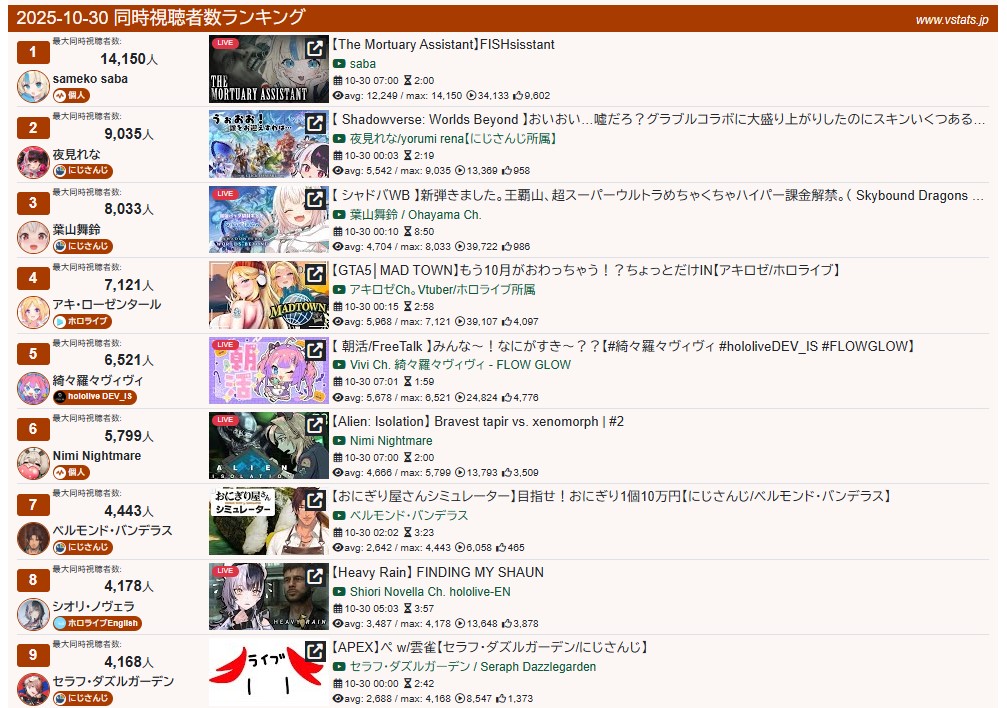Open Vivi Ch. FLOW GLOW channel link

460,365
